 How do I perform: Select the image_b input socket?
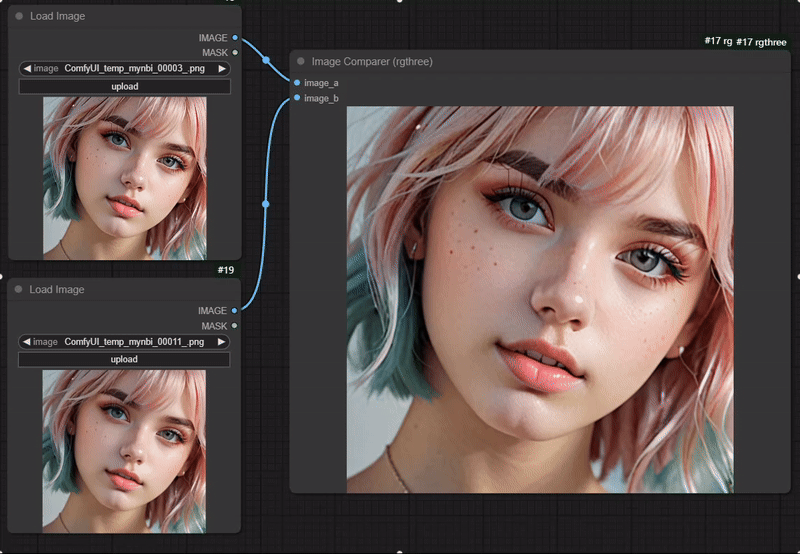point(297,98)
